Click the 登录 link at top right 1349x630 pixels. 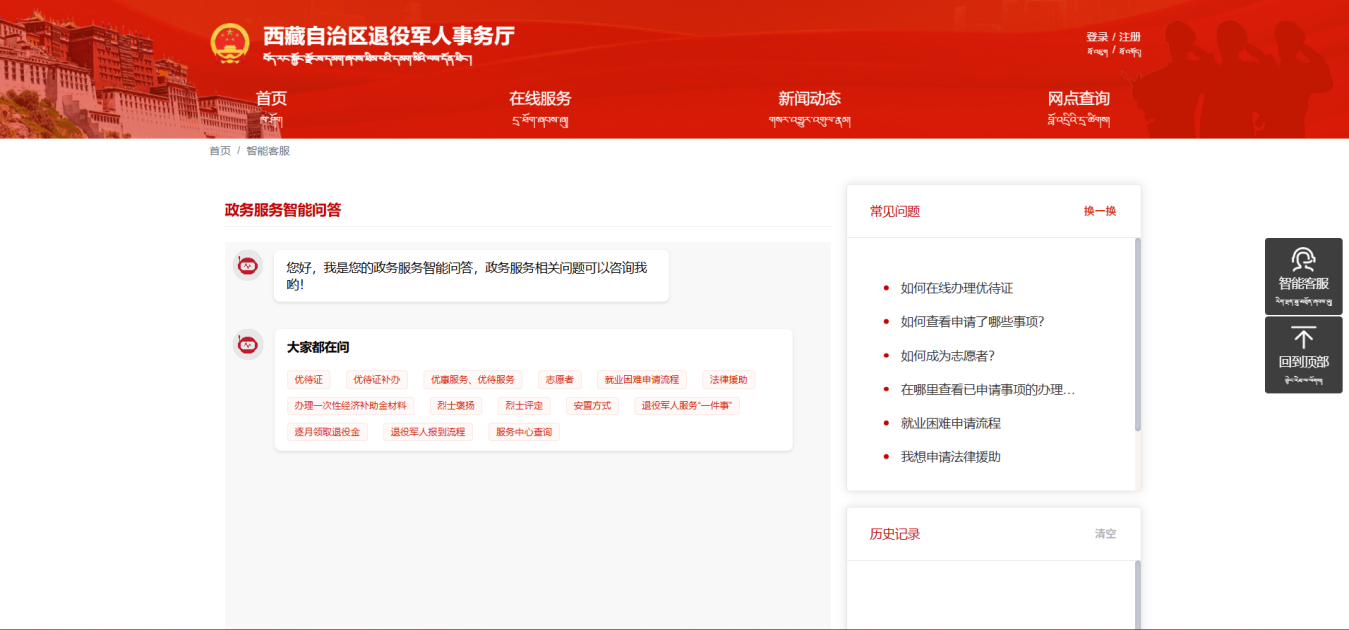tap(1097, 37)
